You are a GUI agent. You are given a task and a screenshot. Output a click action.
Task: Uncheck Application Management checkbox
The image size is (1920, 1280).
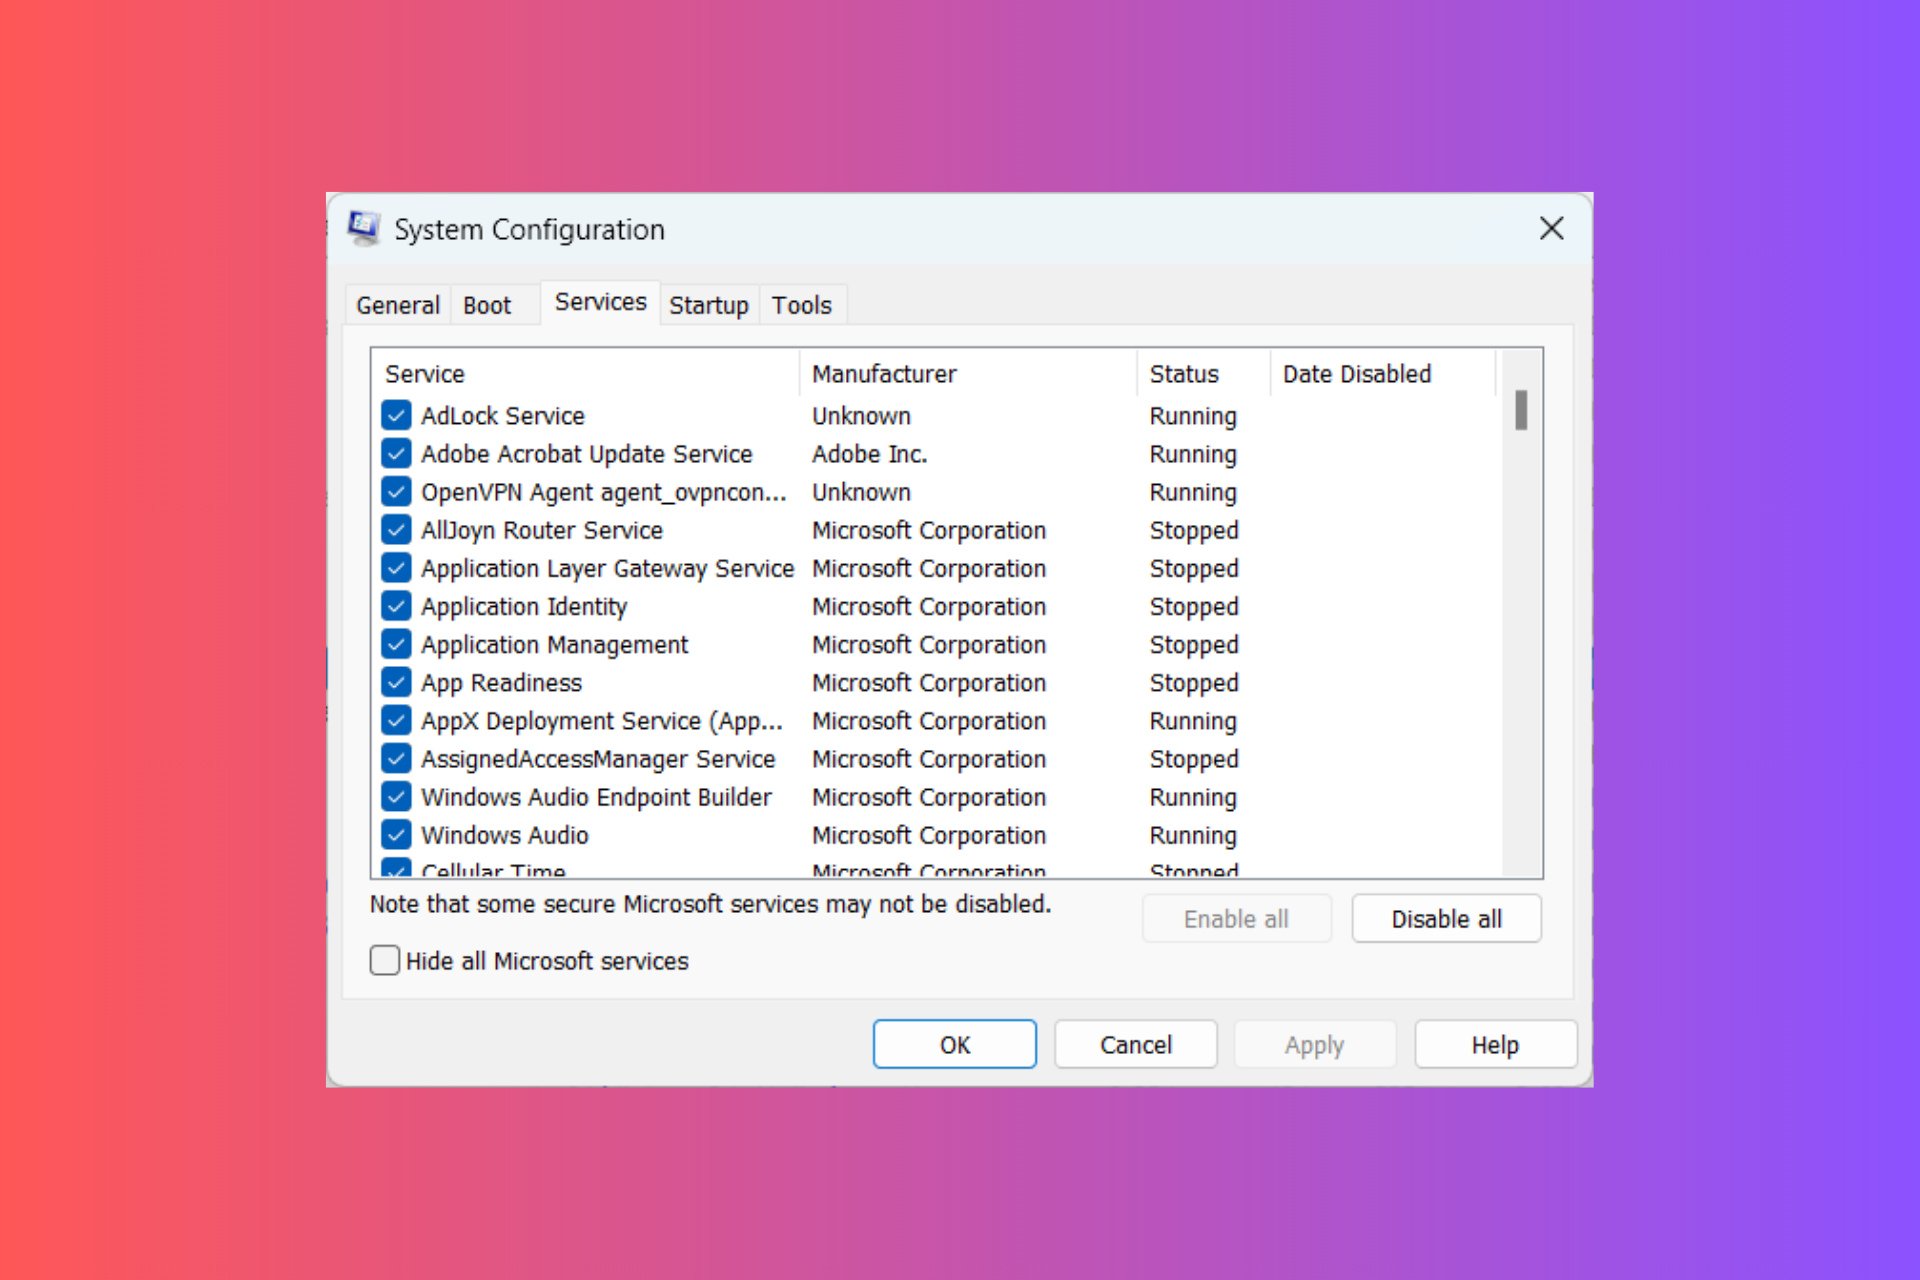click(x=396, y=644)
